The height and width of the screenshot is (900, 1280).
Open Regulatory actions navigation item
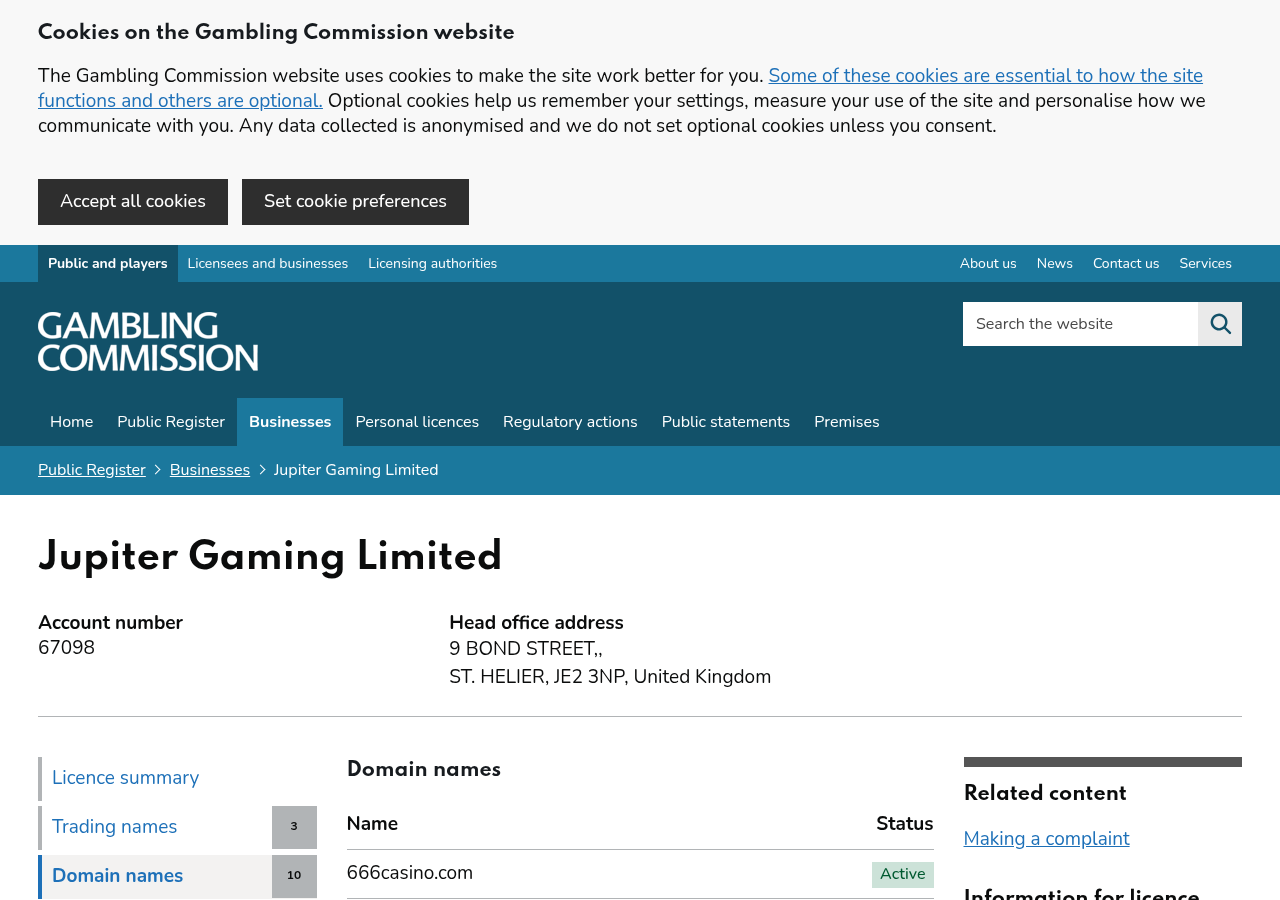(570, 422)
